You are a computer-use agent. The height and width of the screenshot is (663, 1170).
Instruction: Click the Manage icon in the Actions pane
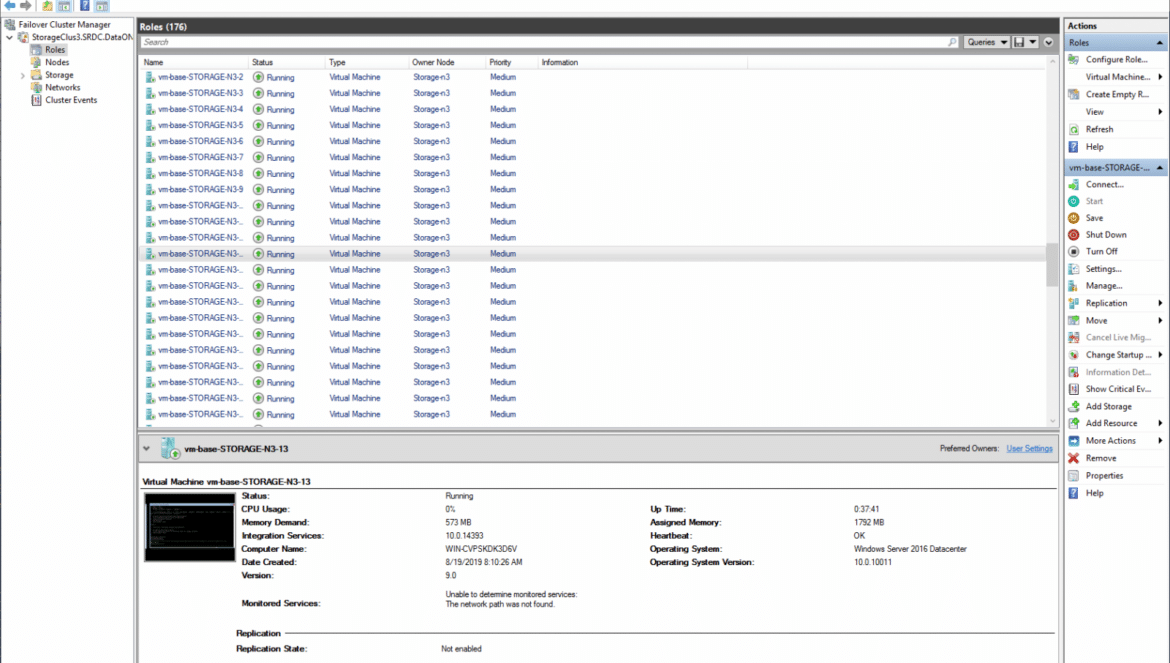point(1074,286)
